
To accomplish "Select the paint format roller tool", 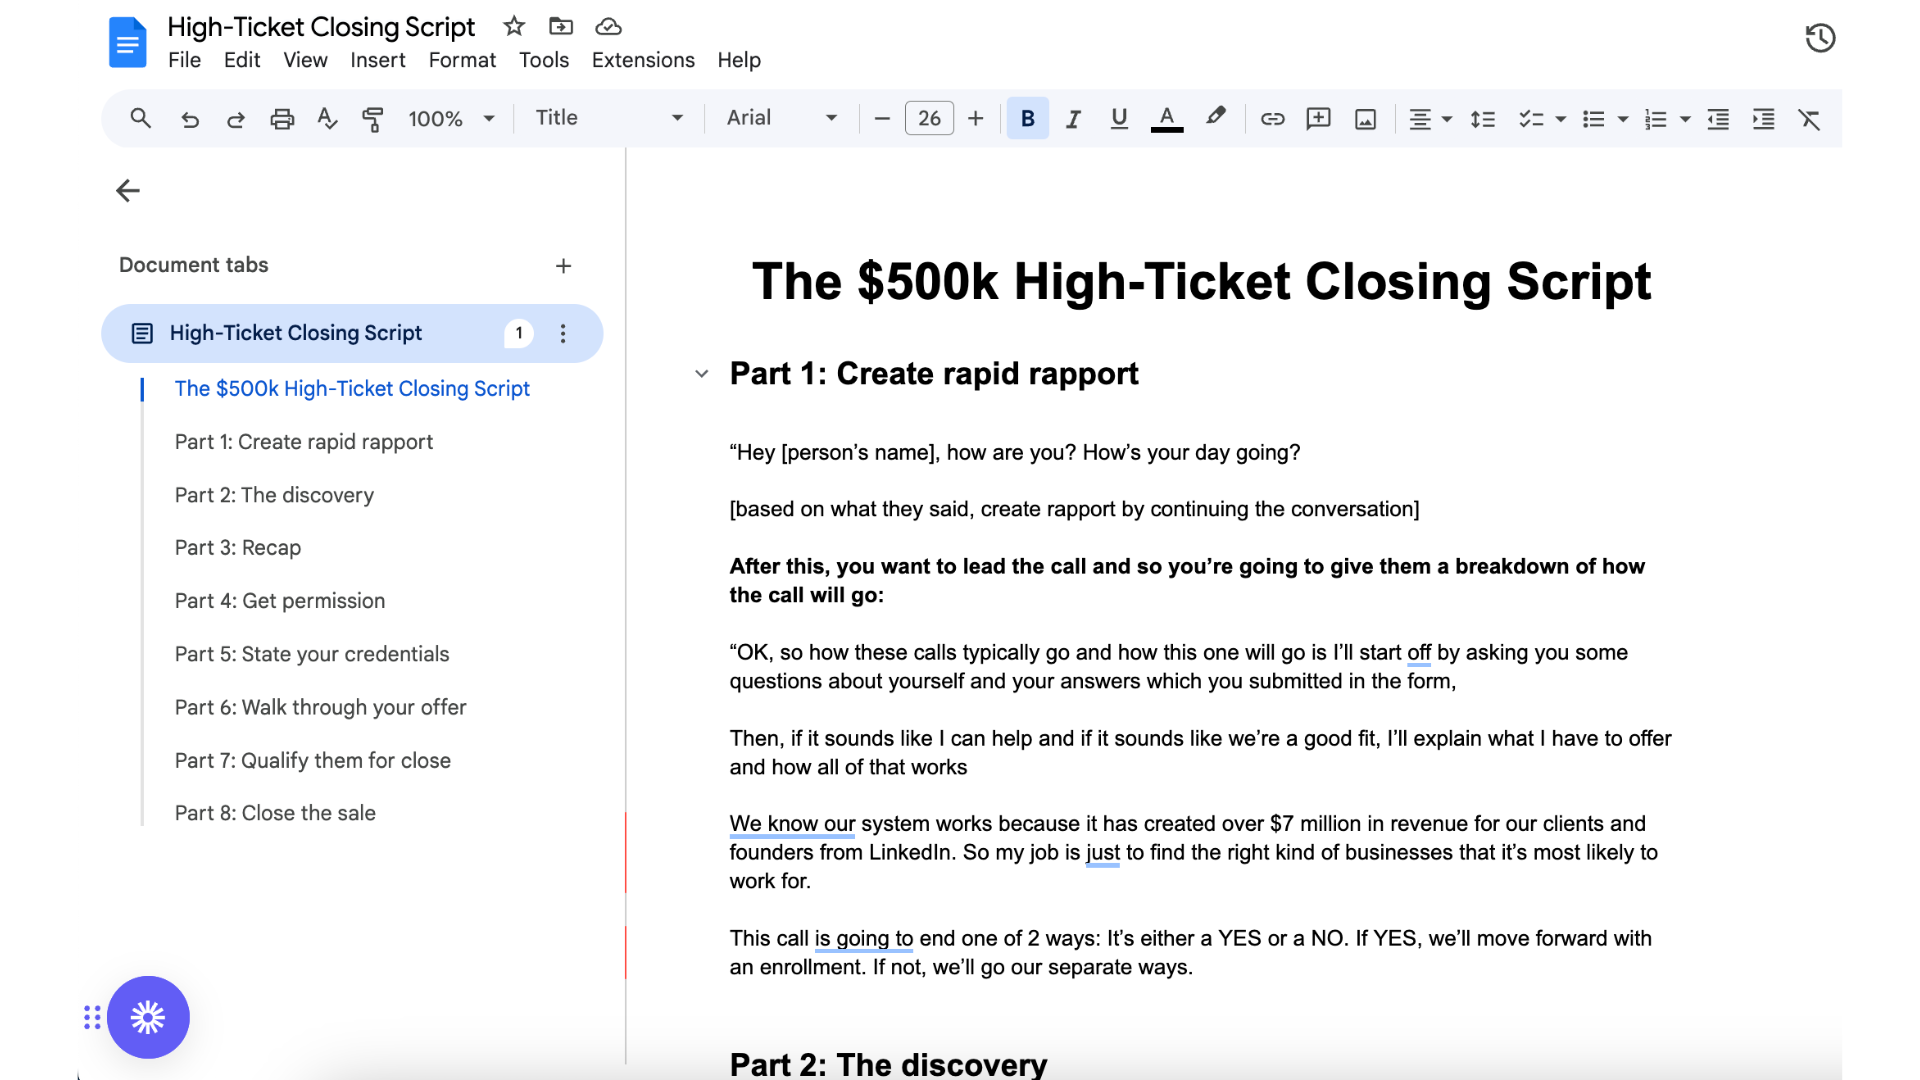I will (x=372, y=119).
